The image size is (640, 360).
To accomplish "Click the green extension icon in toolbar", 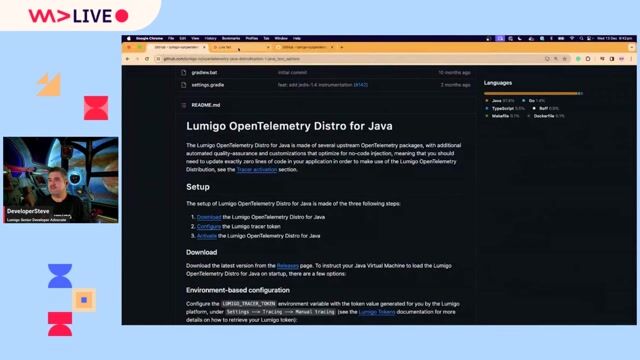I will click(x=578, y=59).
